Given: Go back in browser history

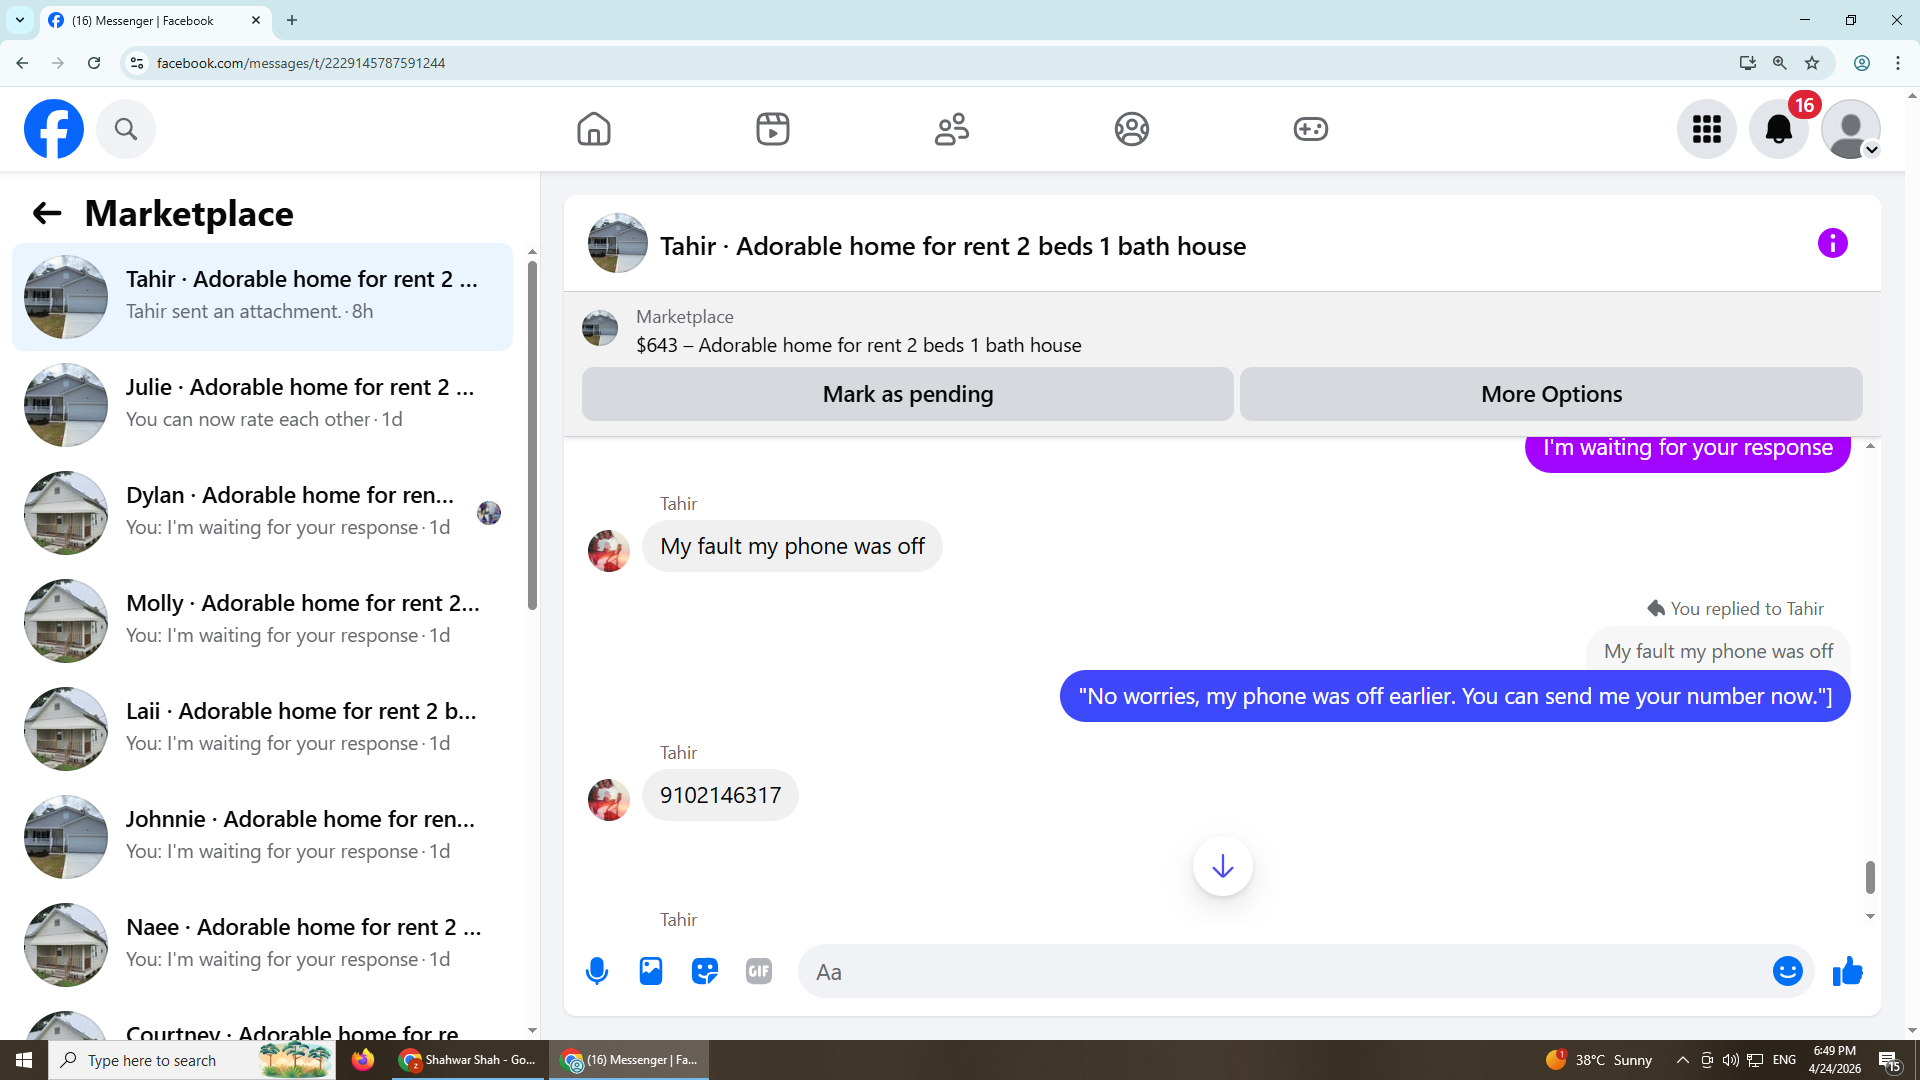Looking at the screenshot, I should click(22, 63).
